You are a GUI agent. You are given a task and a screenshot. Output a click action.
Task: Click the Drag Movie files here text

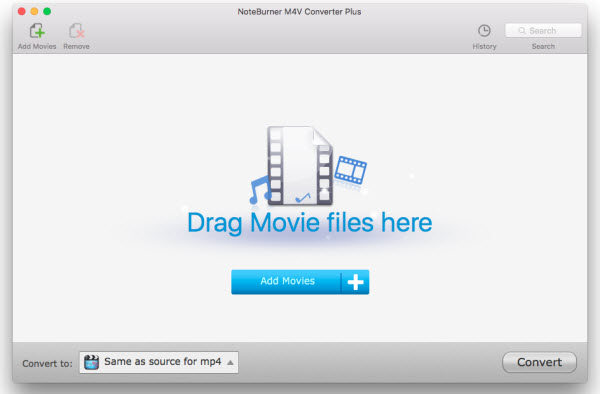coord(310,223)
